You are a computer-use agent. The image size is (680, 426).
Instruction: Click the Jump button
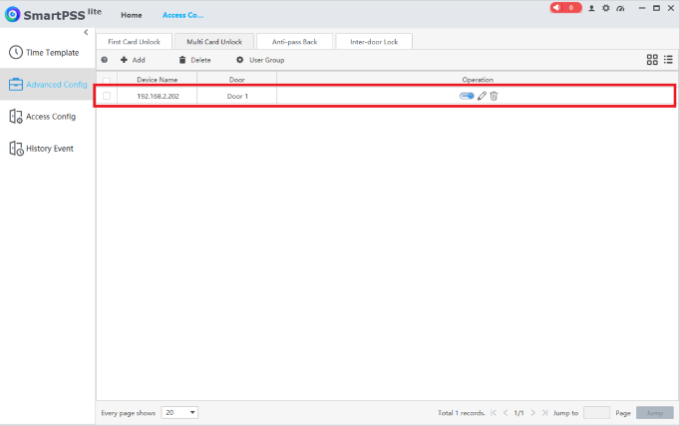pos(655,413)
